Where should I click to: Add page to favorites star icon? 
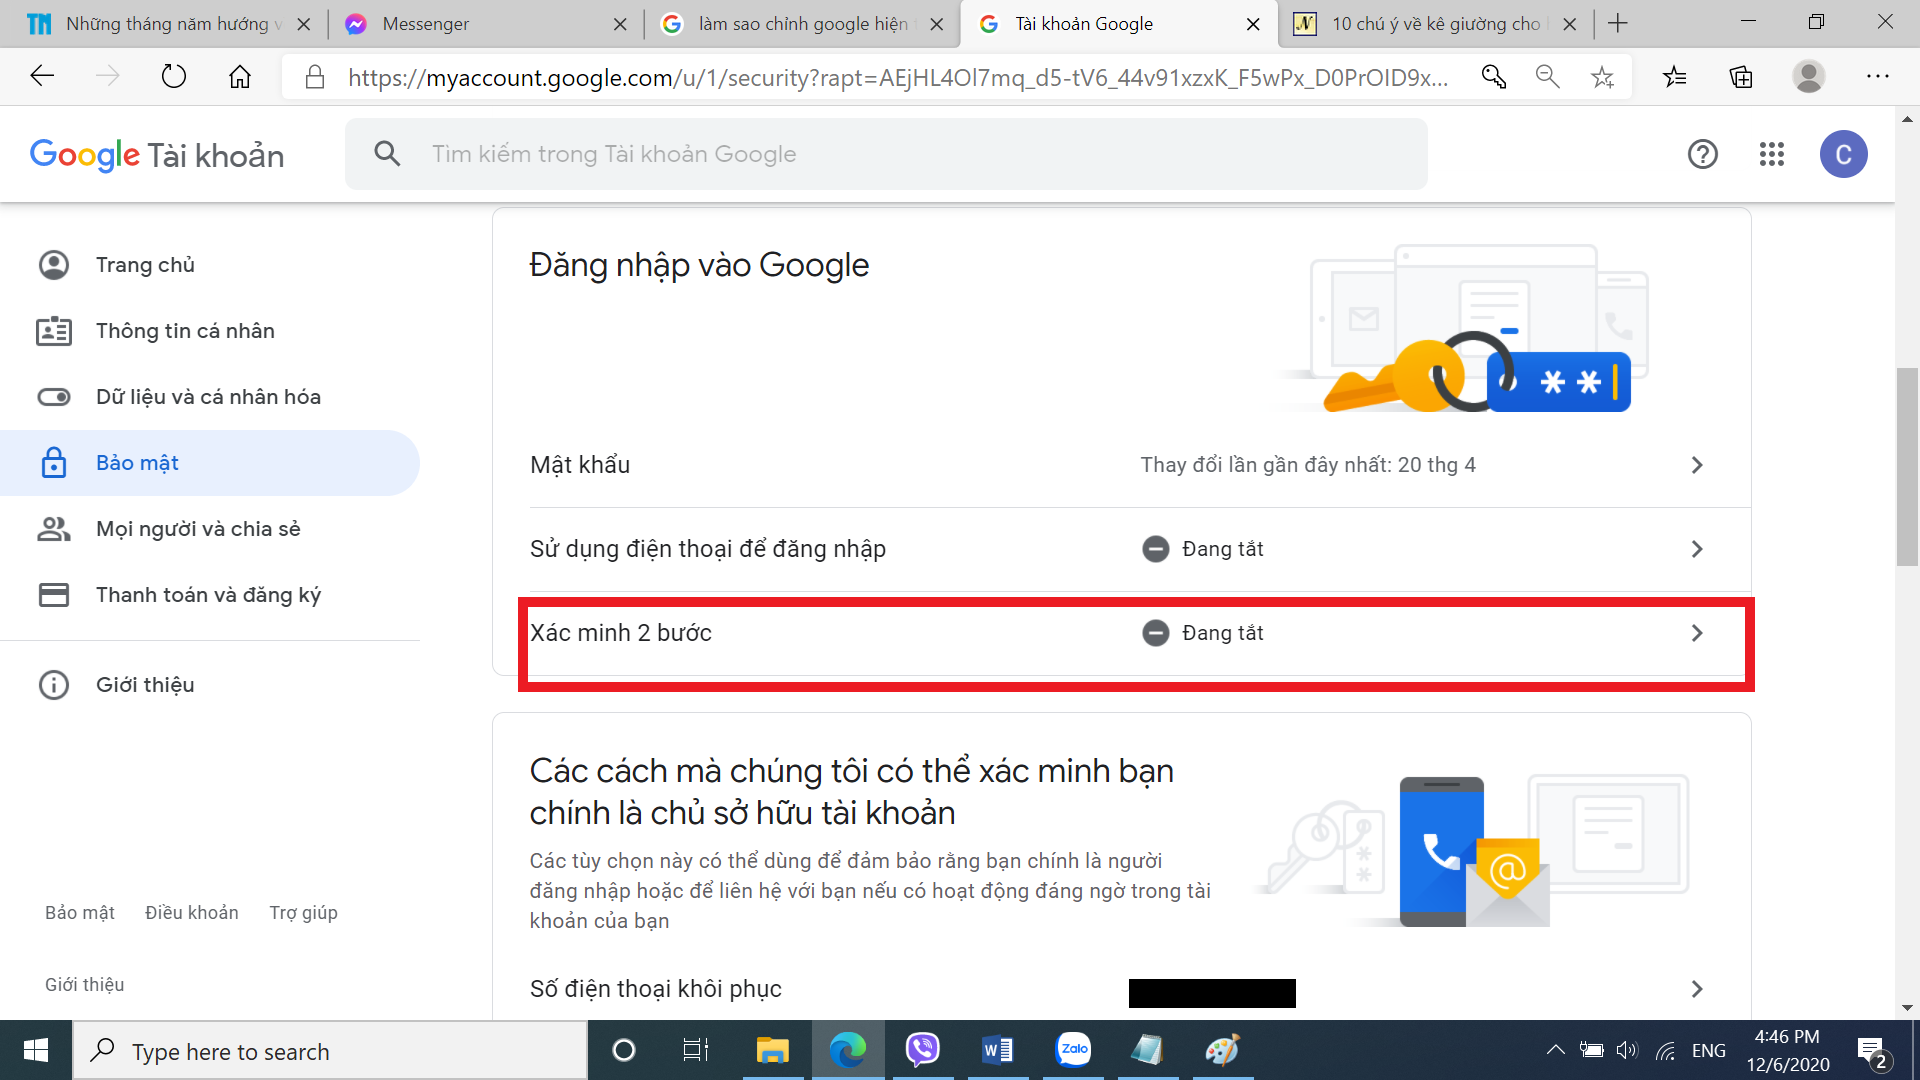click(x=1602, y=77)
